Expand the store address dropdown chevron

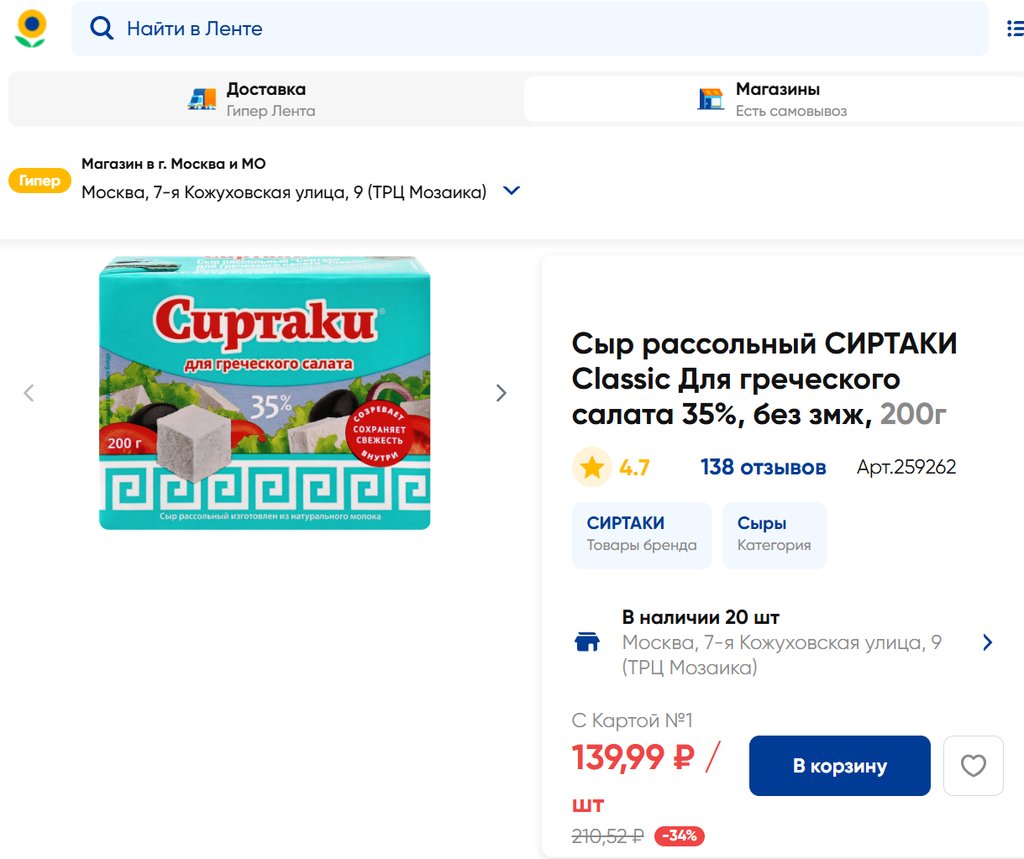pos(511,191)
